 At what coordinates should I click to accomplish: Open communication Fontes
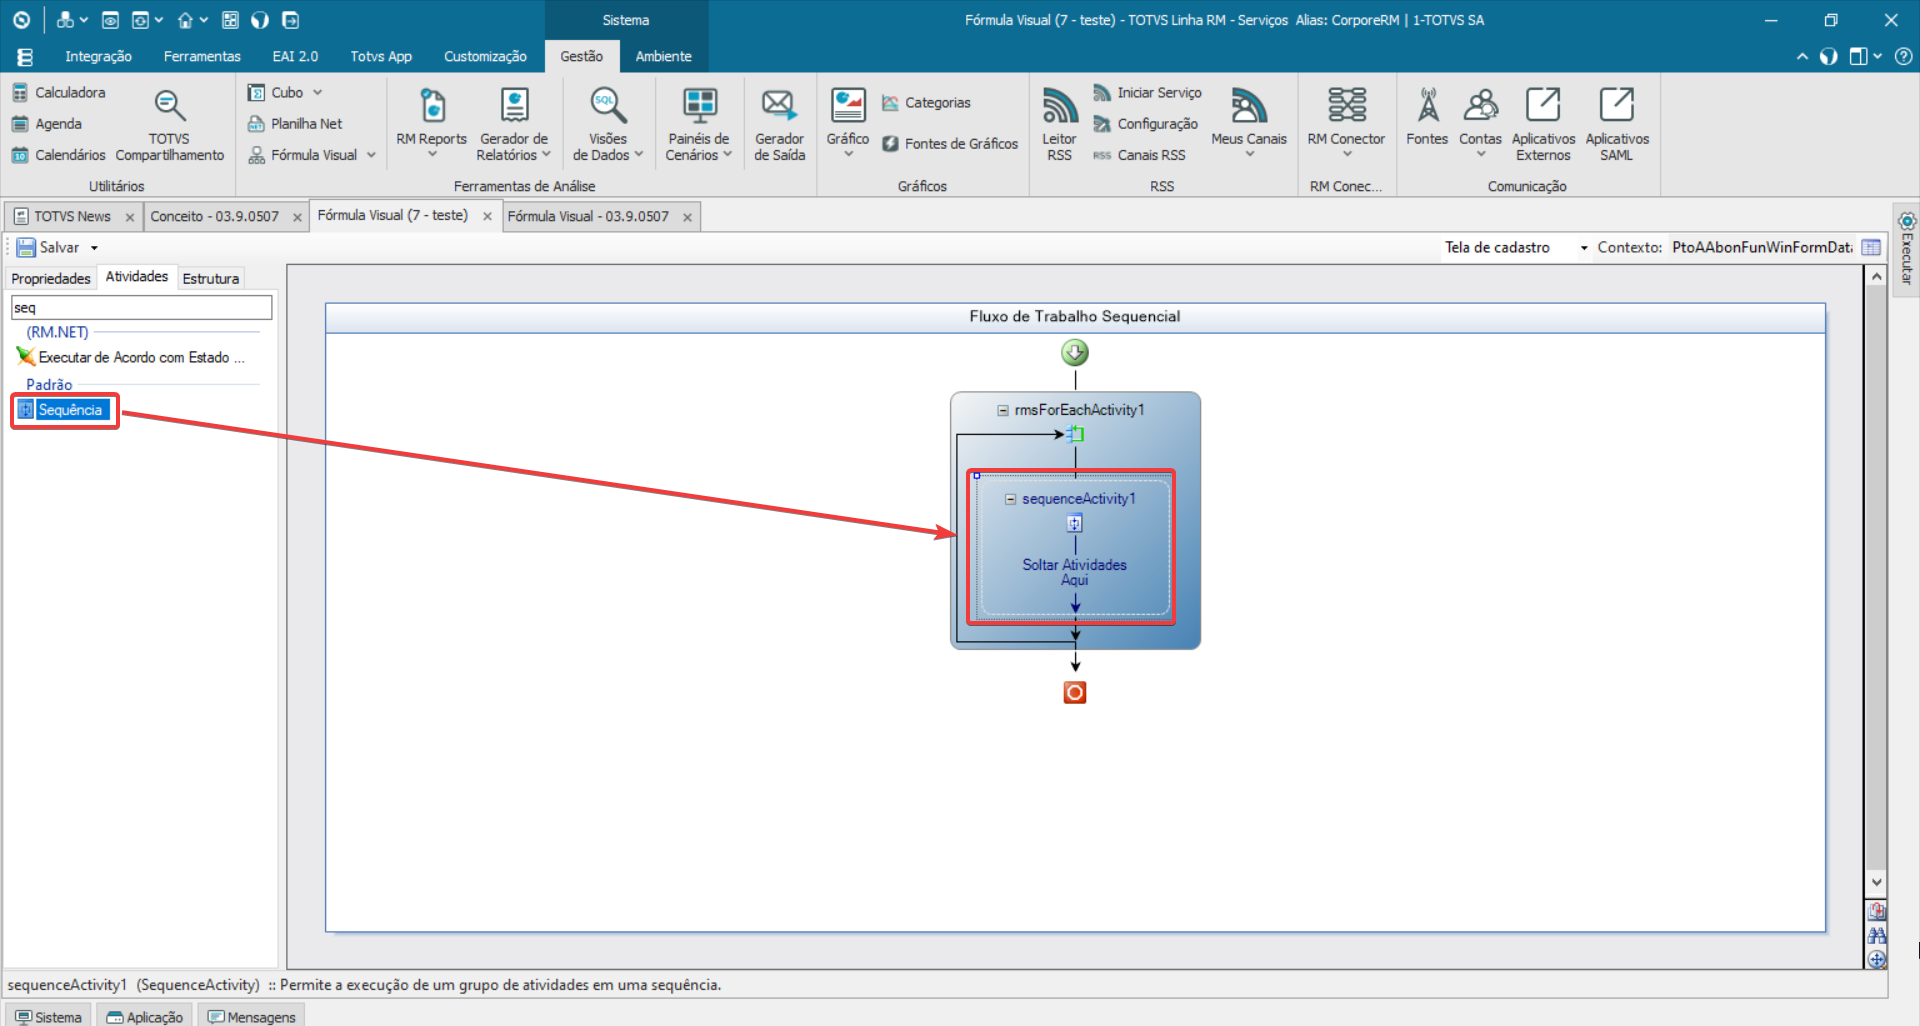(1427, 117)
